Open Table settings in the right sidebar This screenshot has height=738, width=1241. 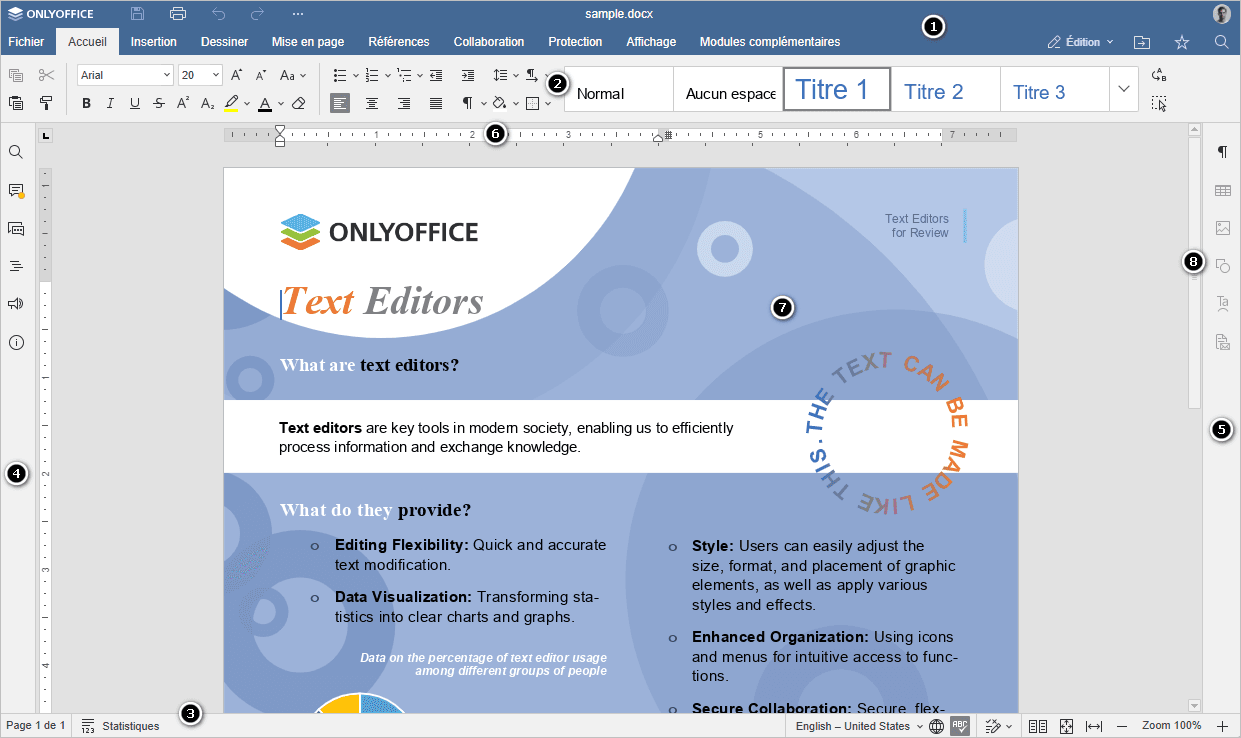pos(1222,190)
